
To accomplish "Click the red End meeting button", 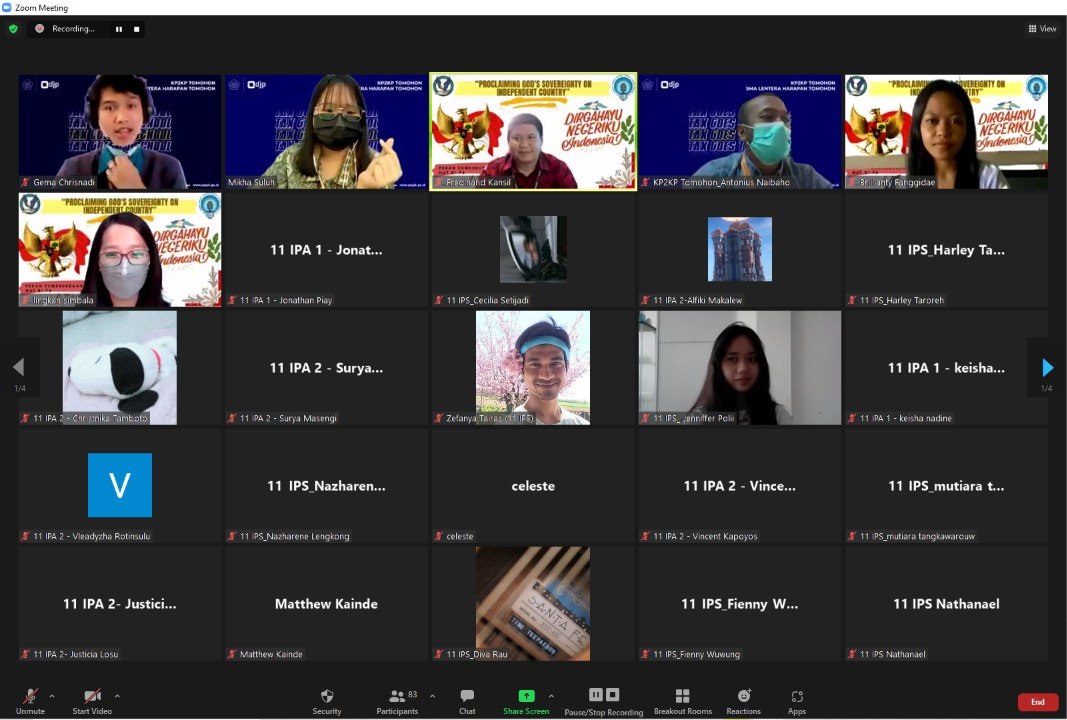I will [x=1037, y=702].
